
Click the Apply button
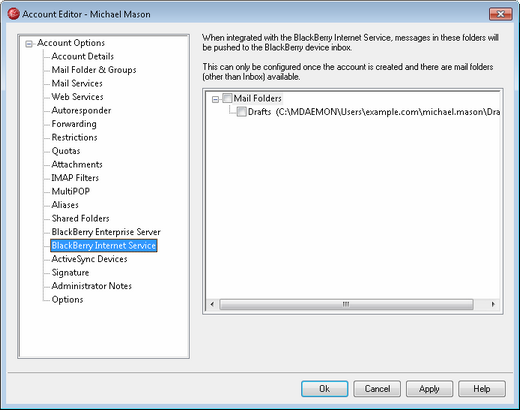tap(429, 389)
